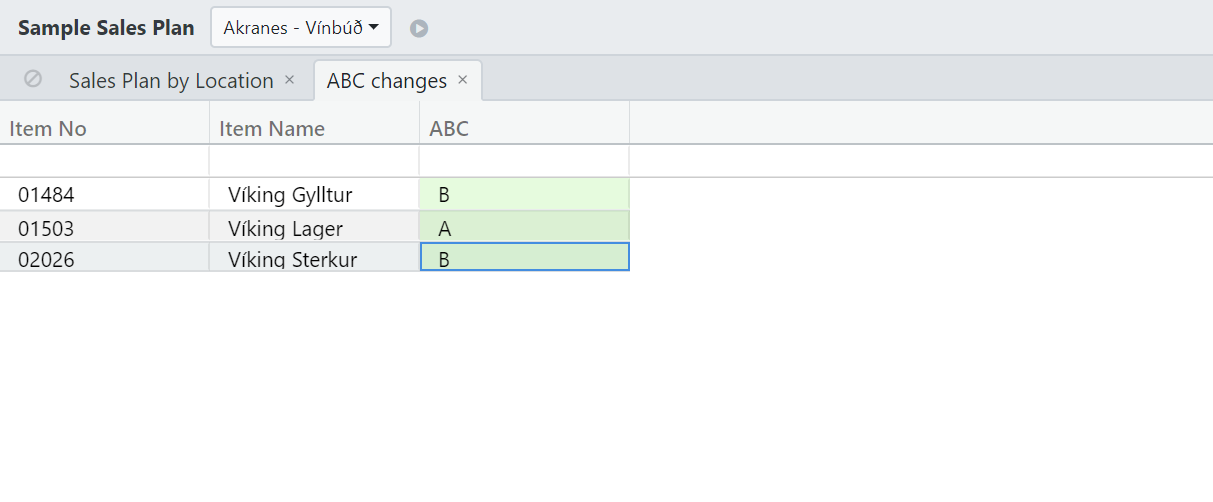This screenshot has width=1213, height=502.
Task: Click the filter field under Item Name
Action: 314,161
